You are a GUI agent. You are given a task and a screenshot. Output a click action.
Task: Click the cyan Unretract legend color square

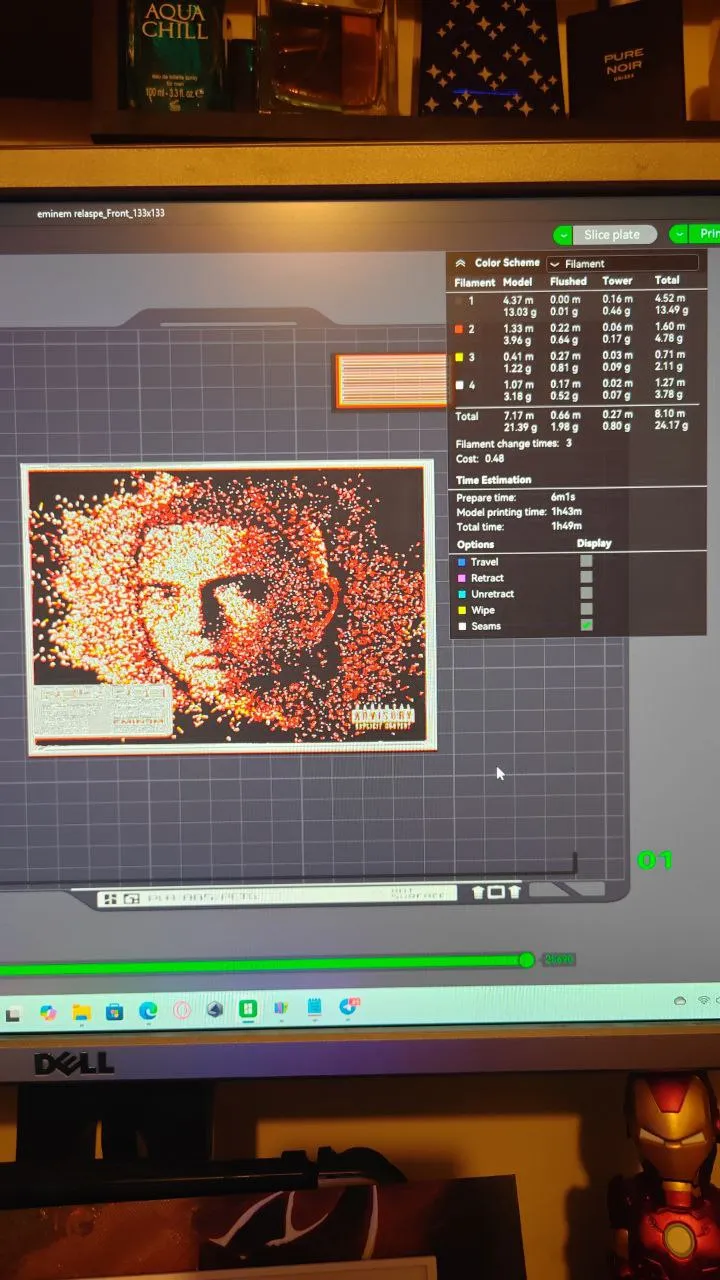point(461,594)
